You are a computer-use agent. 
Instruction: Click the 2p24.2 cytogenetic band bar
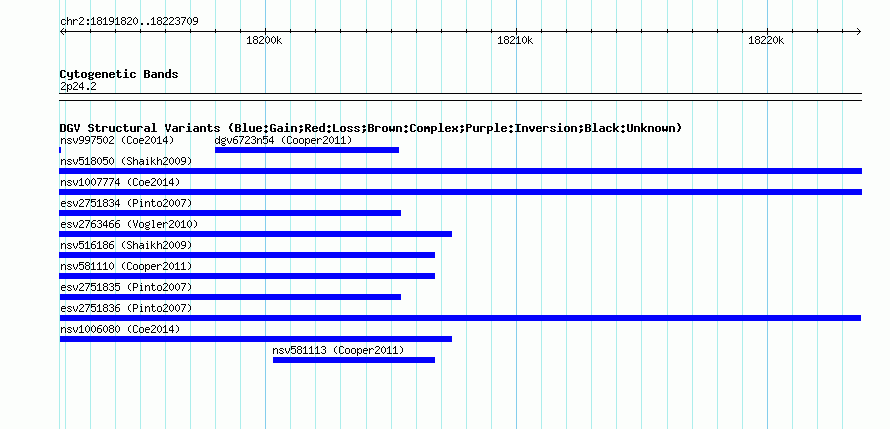[460, 97]
